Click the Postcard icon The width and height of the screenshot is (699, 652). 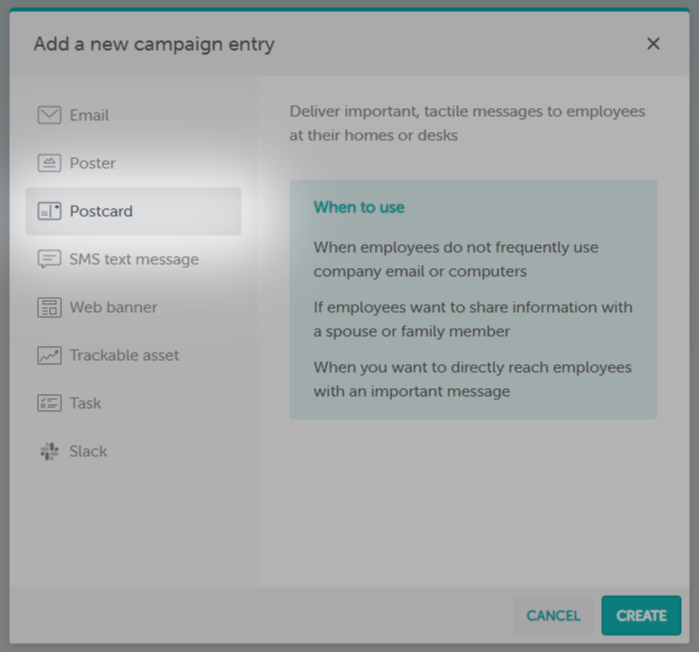[49, 211]
